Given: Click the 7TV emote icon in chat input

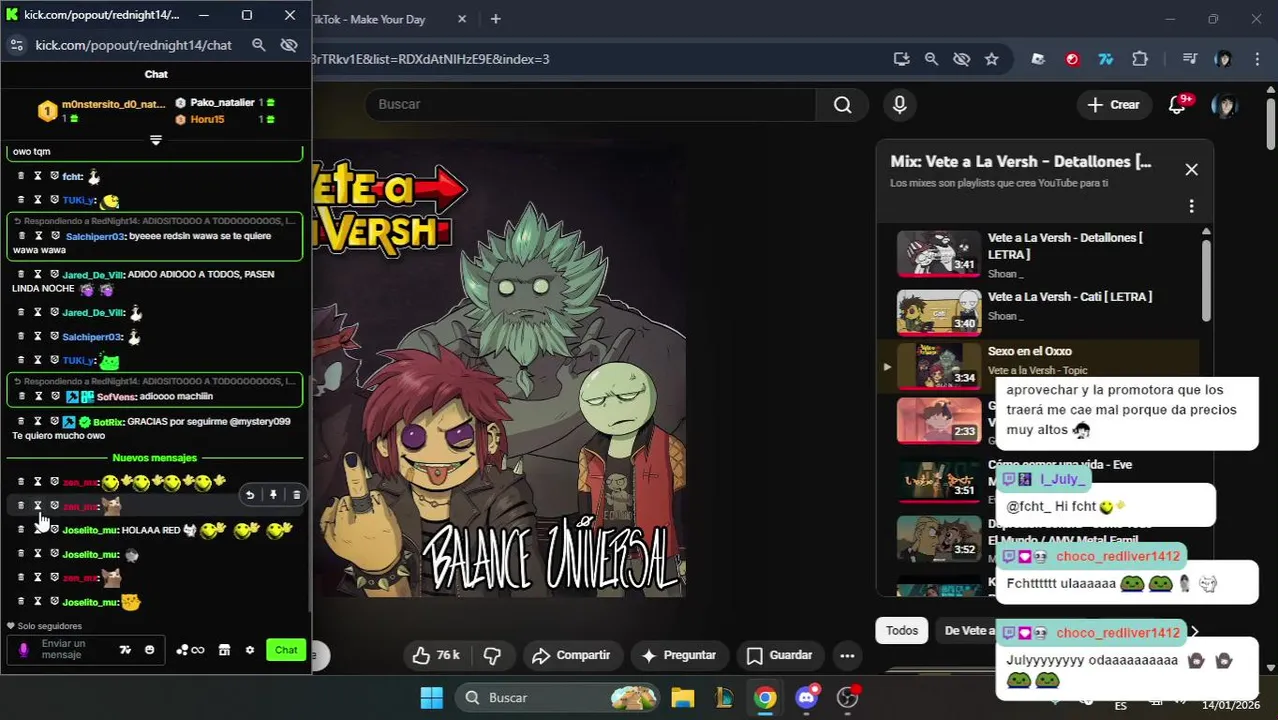Looking at the screenshot, I should tap(125, 650).
